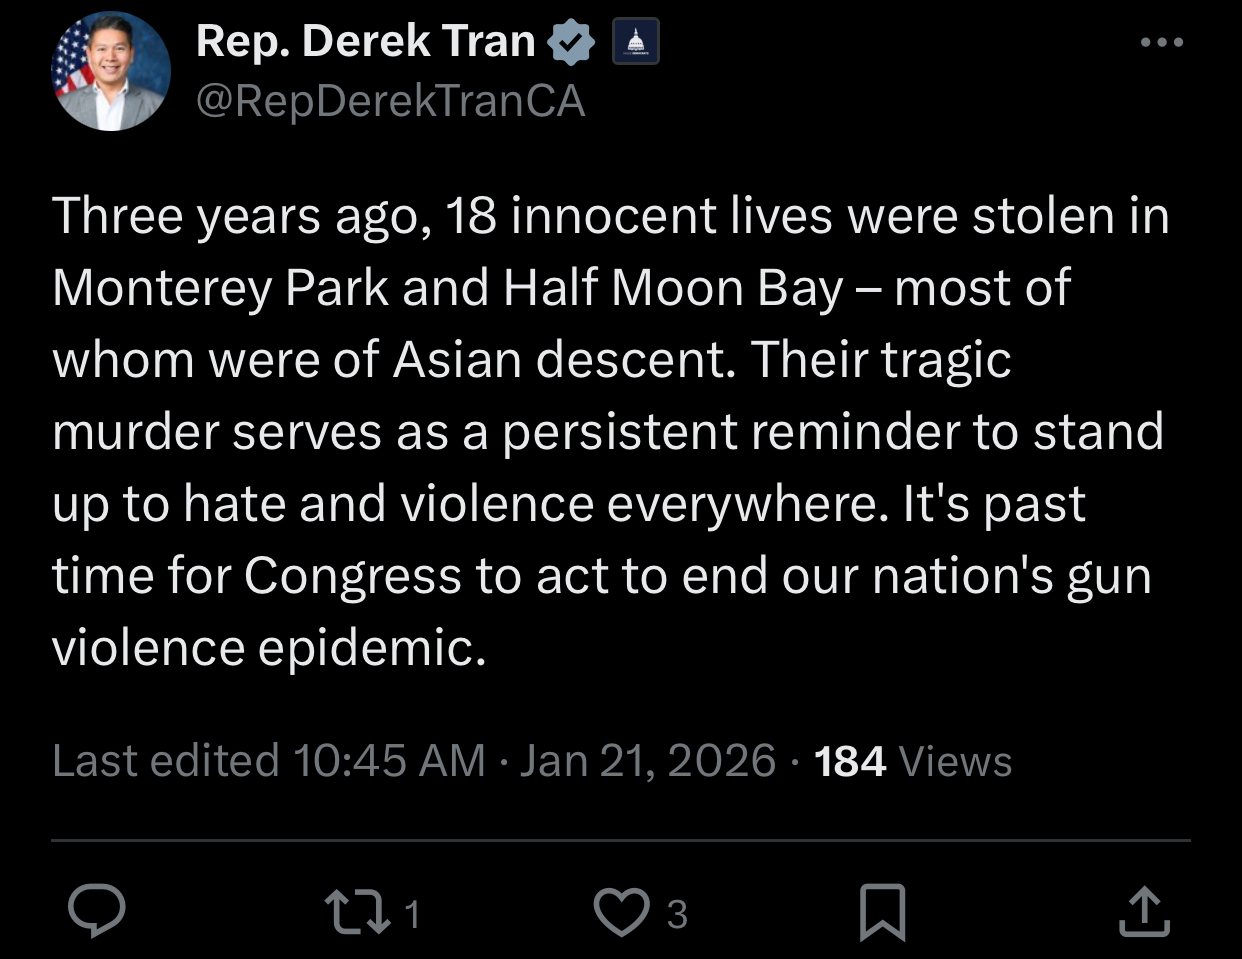Reply using the speech bubble icon

[96, 912]
